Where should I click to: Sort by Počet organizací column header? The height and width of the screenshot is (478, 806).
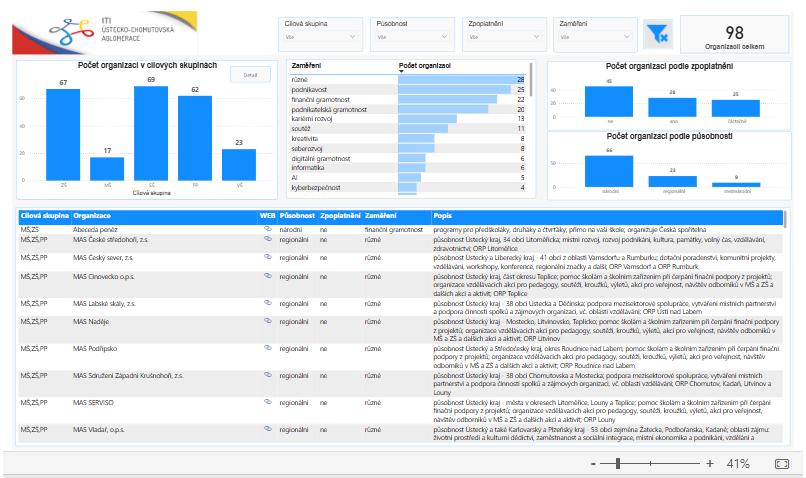click(425, 66)
